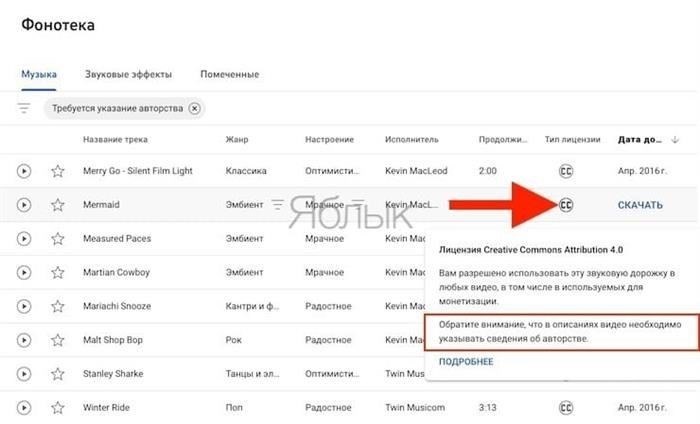700x424 pixels.
Task: Star the Stanley Sharke track
Action: click(58, 374)
